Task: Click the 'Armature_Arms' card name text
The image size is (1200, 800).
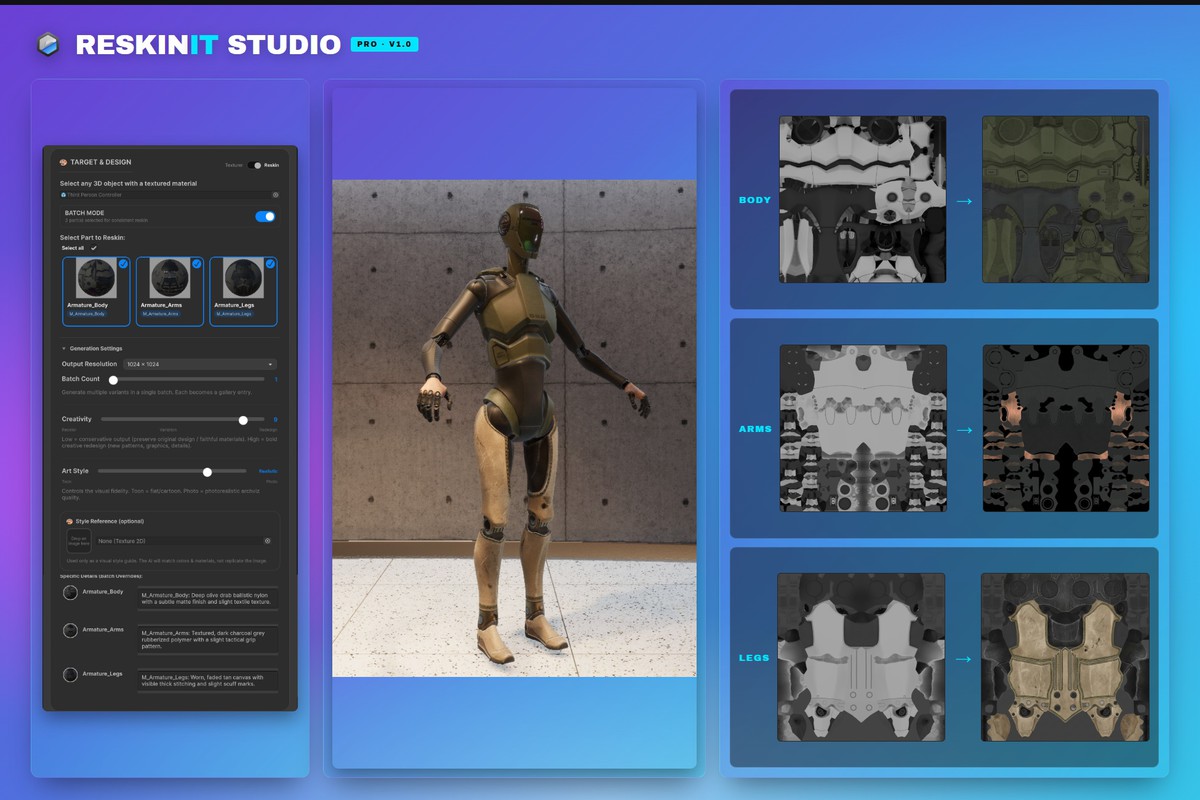Action: tap(161, 305)
